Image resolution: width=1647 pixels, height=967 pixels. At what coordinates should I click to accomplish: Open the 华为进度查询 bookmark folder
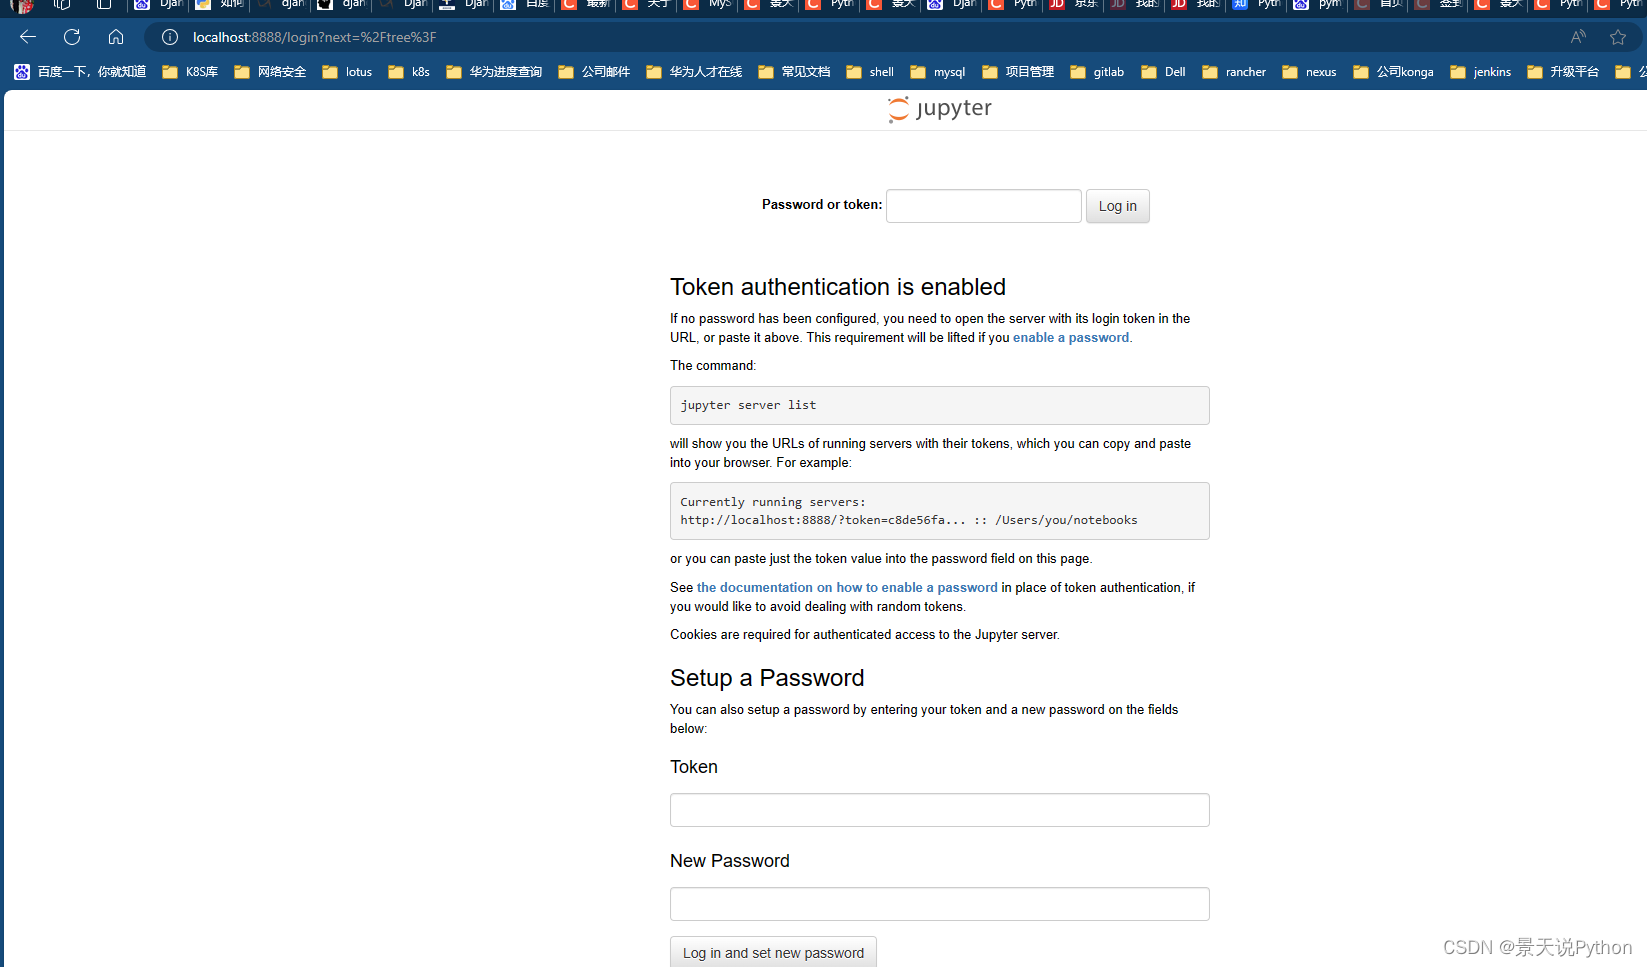tap(494, 72)
